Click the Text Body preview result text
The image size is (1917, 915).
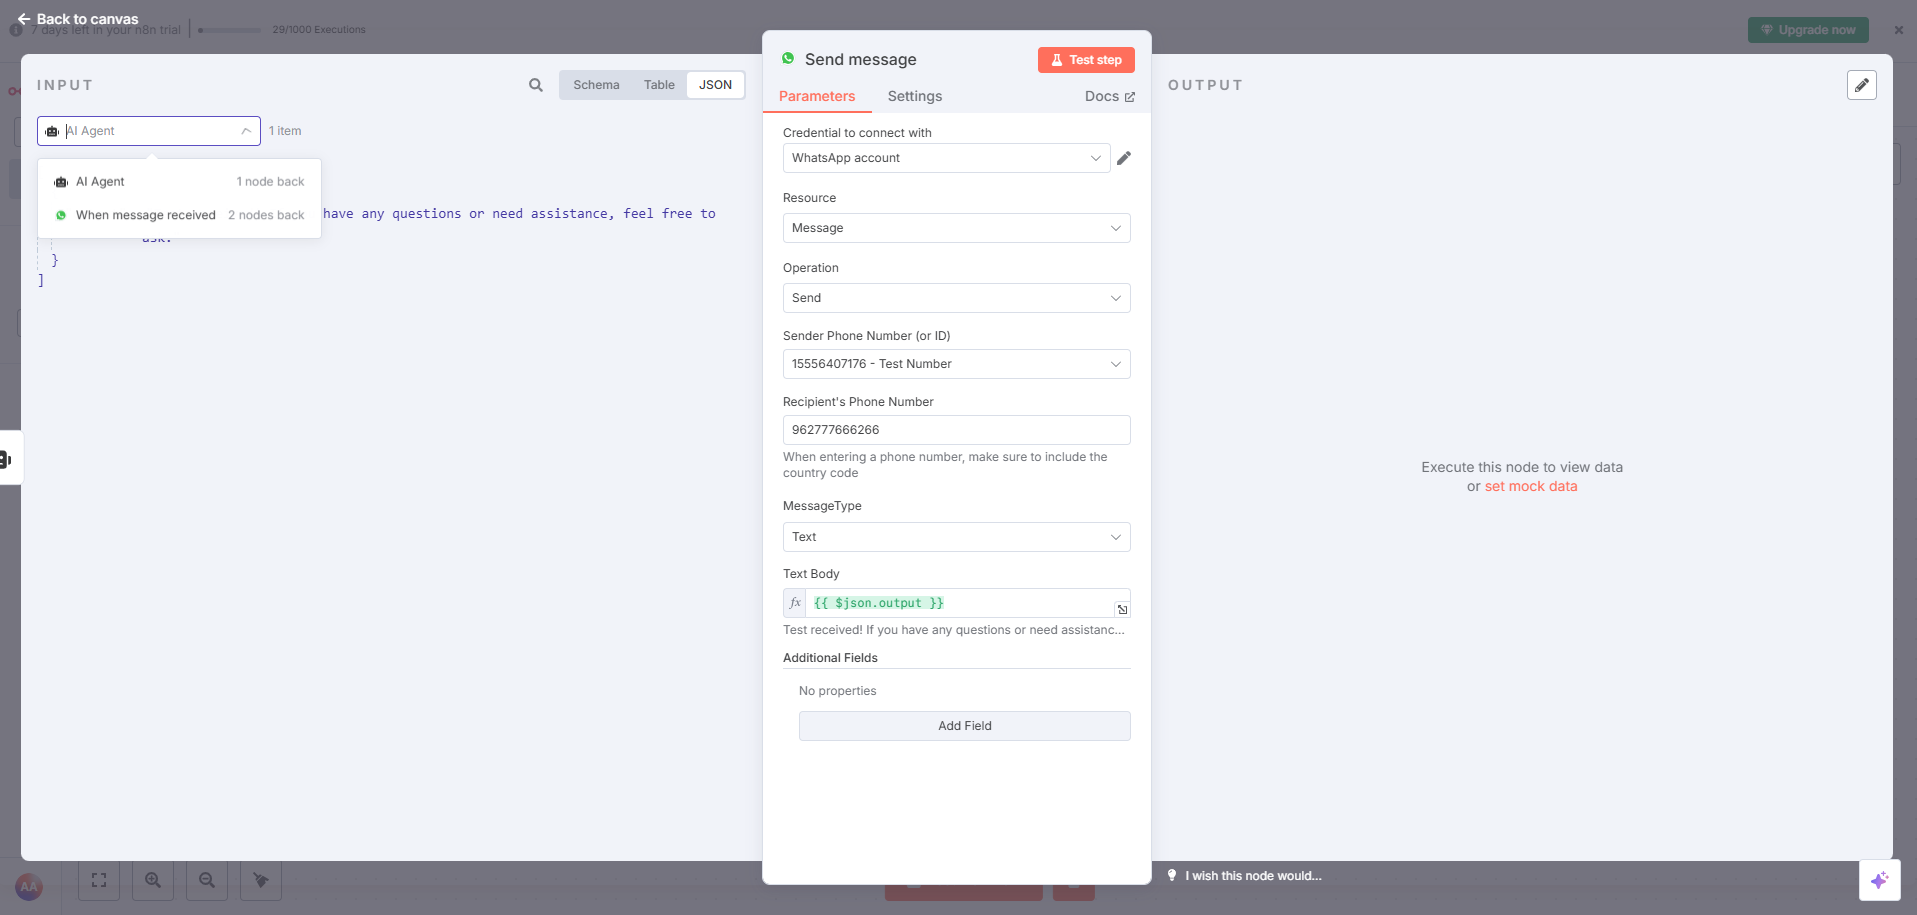tap(954, 630)
